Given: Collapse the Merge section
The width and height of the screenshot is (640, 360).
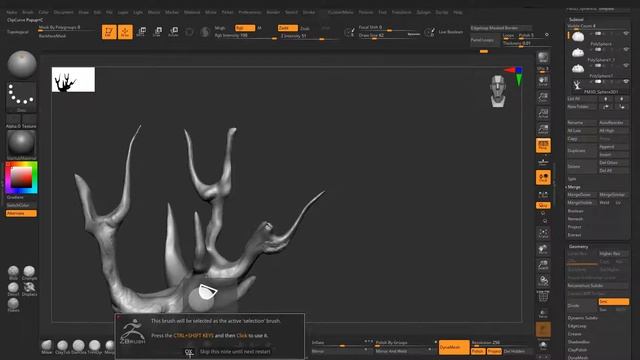Looking at the screenshot, I should 574,187.
